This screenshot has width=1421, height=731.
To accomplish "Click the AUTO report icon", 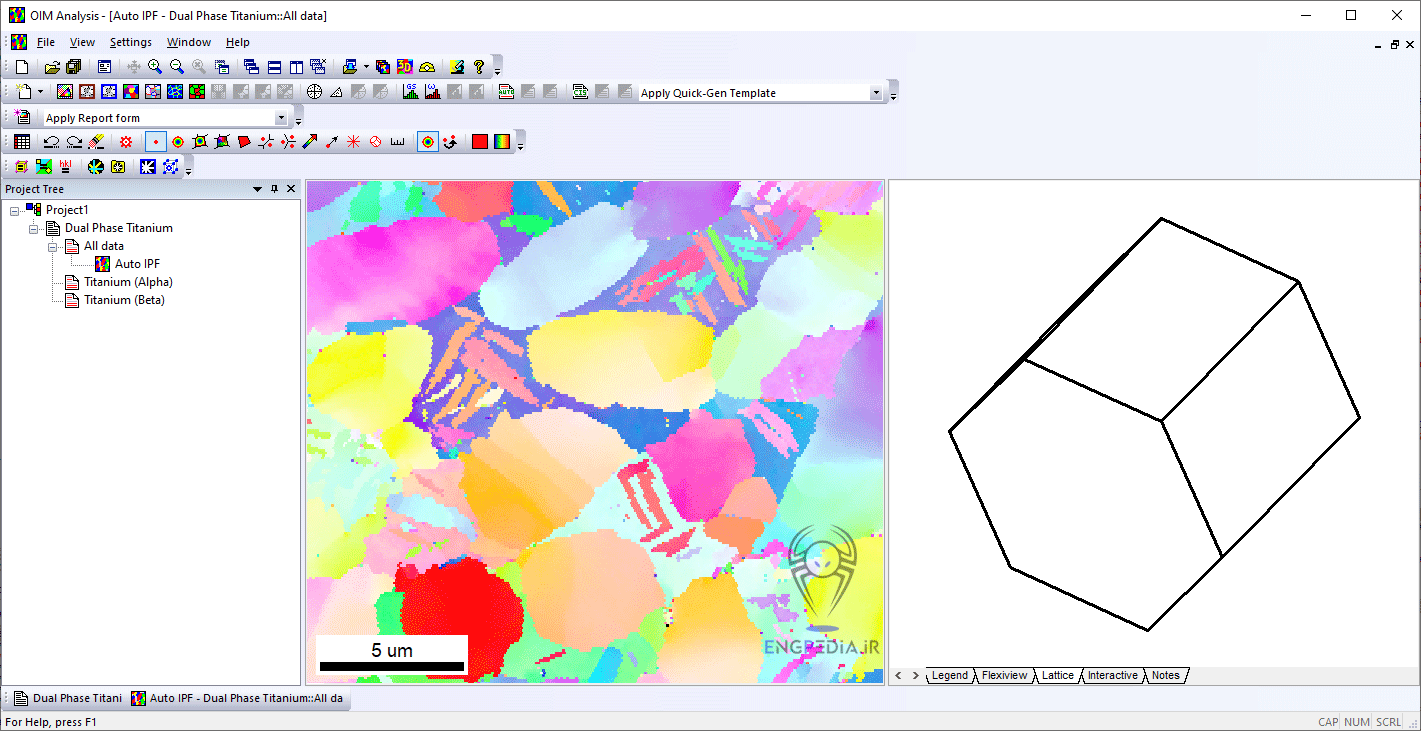I will point(506,92).
